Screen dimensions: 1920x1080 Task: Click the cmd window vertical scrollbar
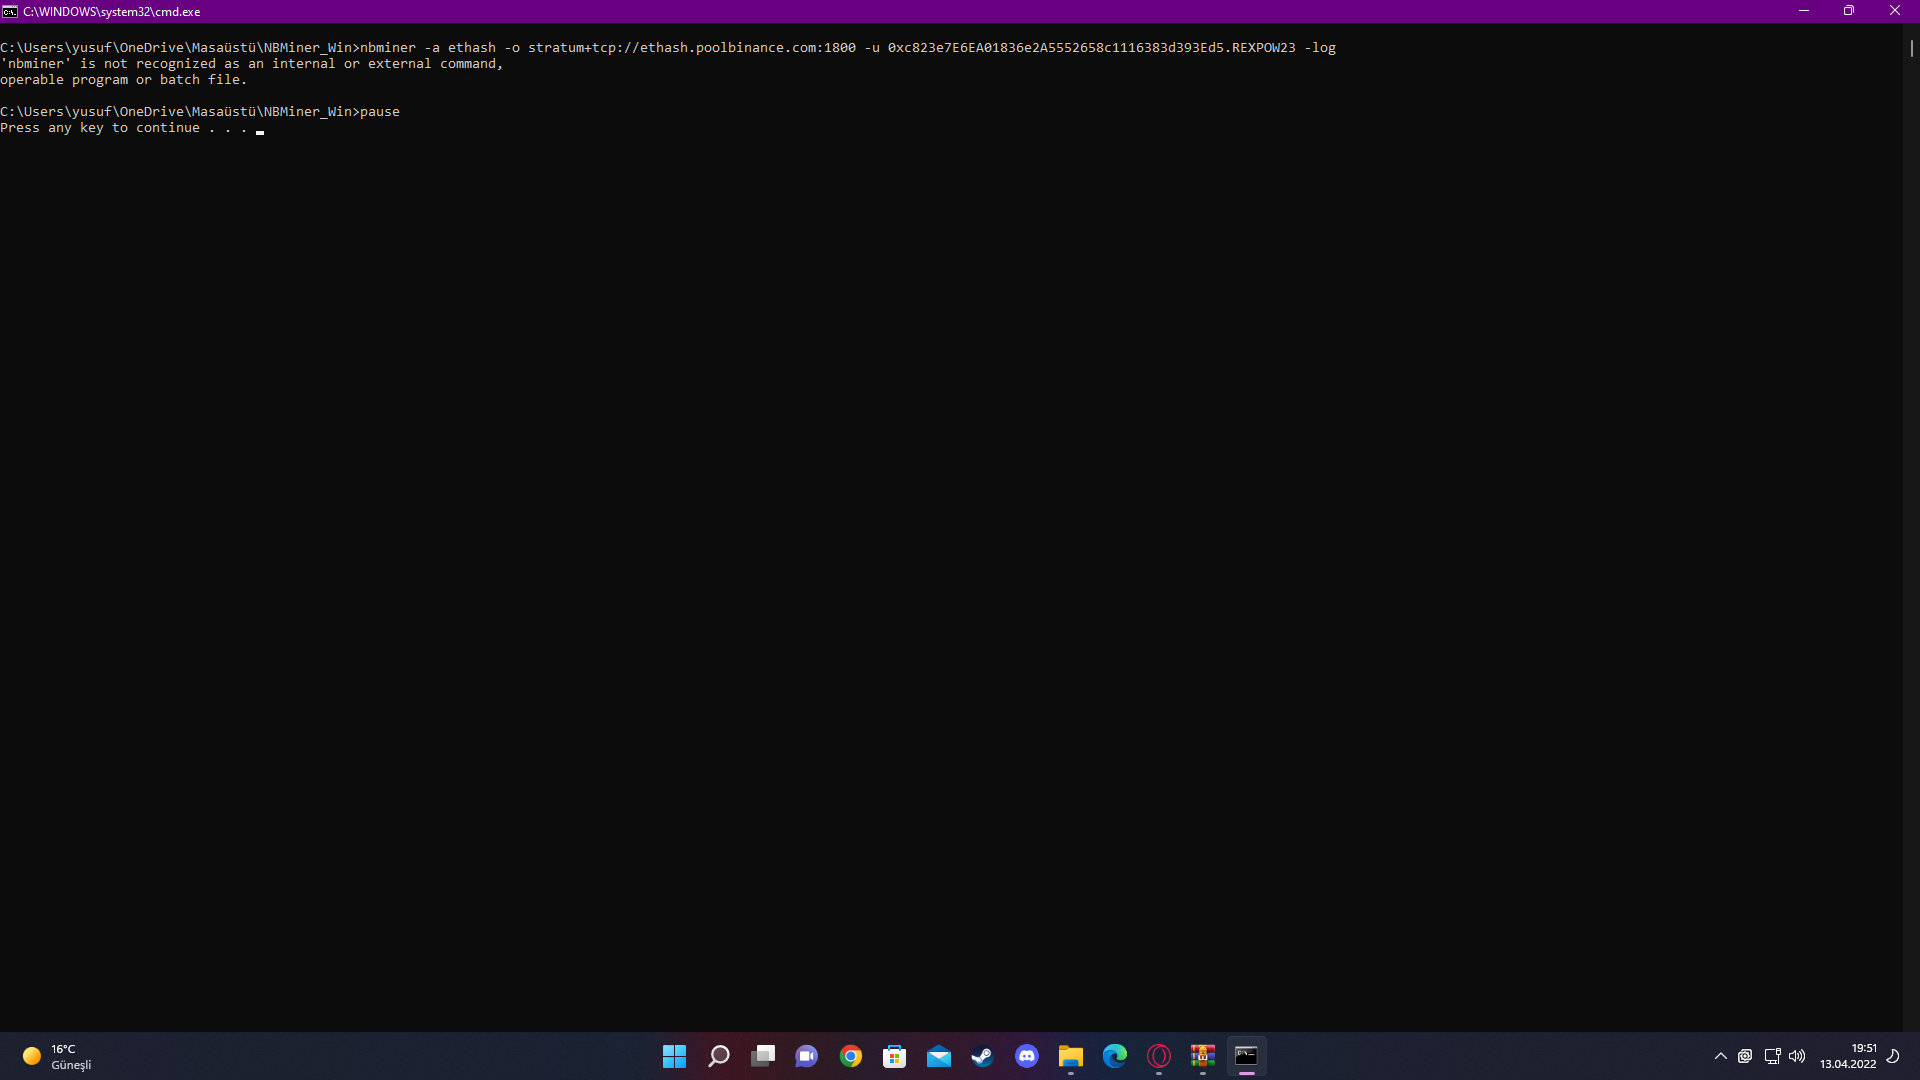[1911, 48]
